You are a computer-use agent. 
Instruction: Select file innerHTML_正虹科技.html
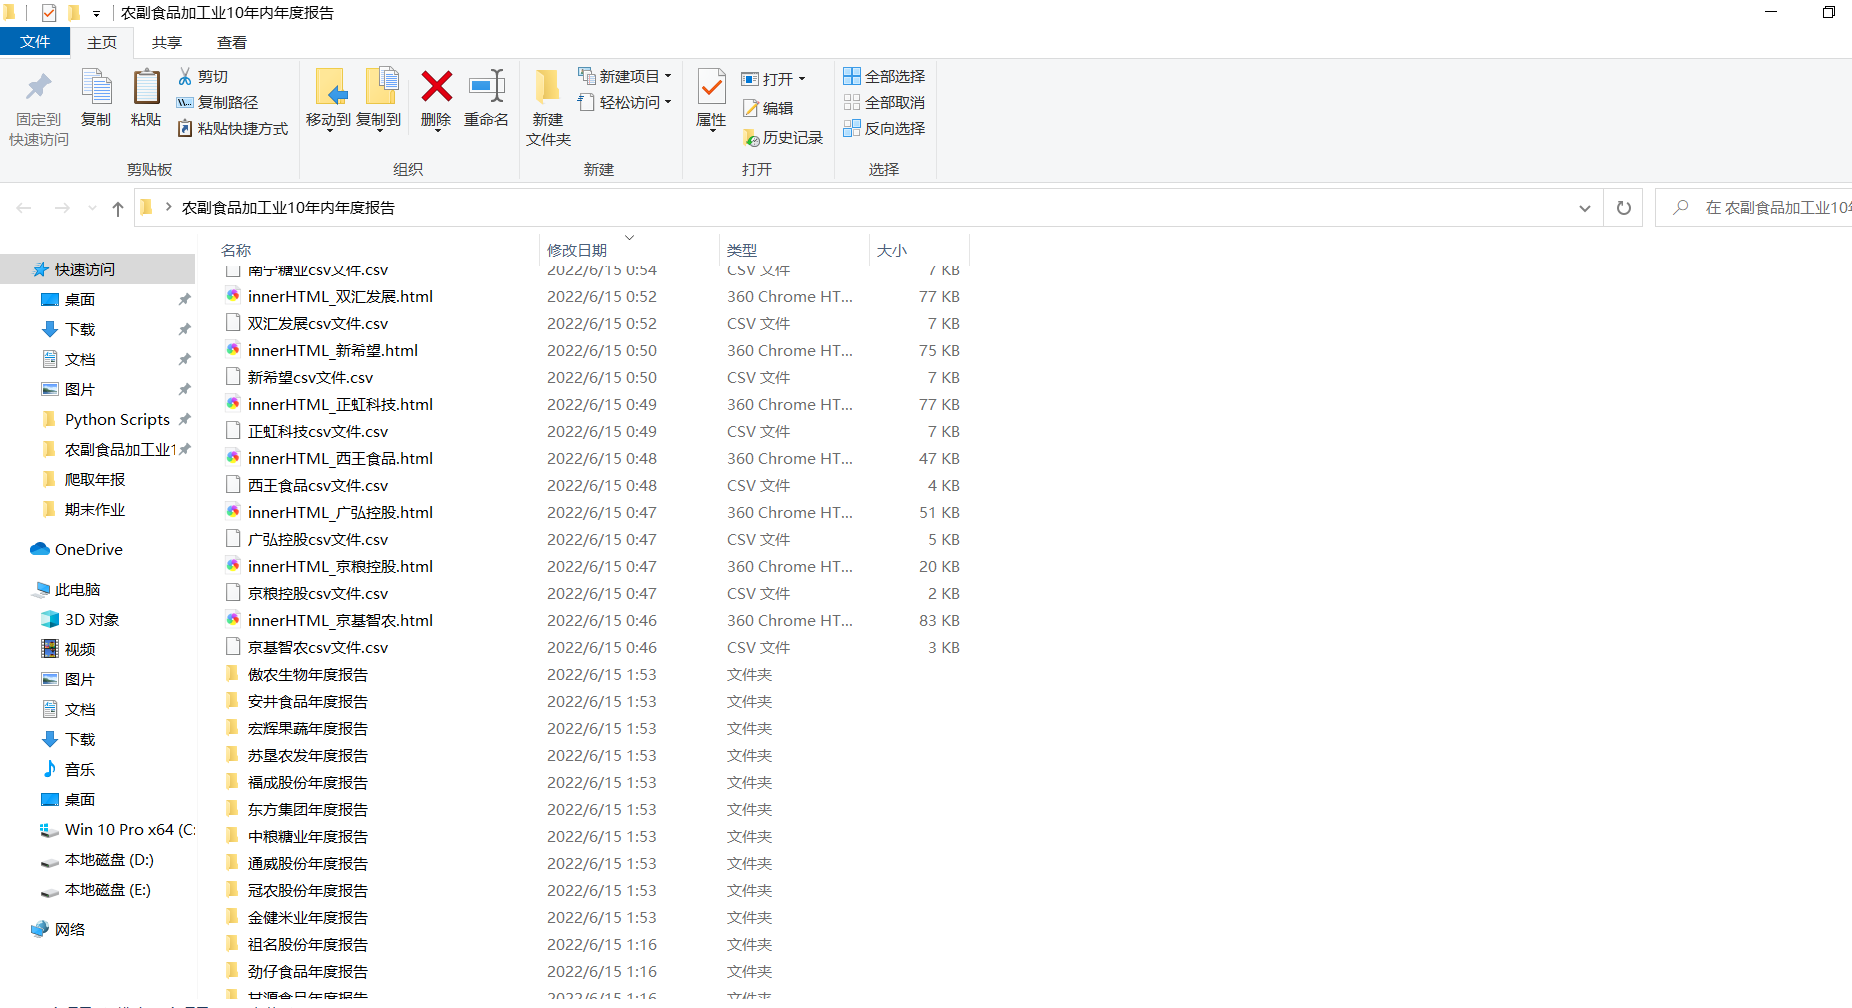point(340,404)
